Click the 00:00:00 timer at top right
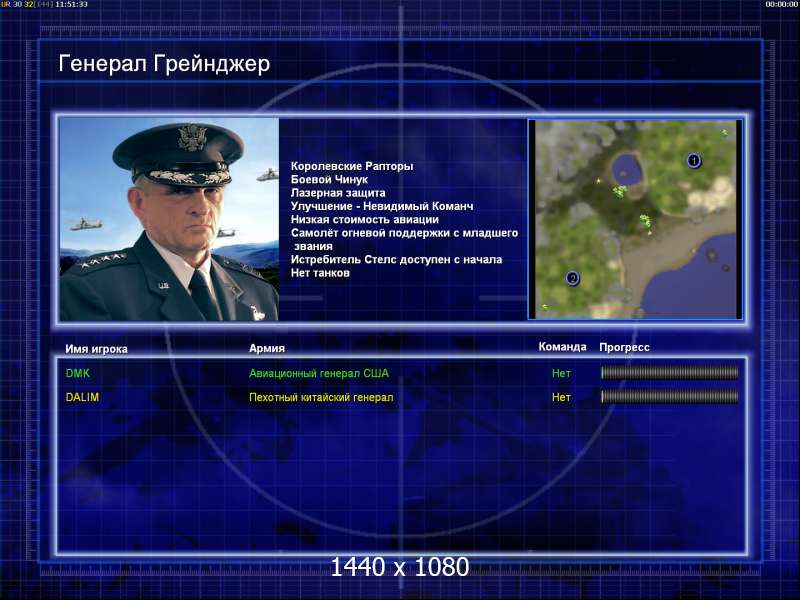The image size is (800, 600). point(782,4)
